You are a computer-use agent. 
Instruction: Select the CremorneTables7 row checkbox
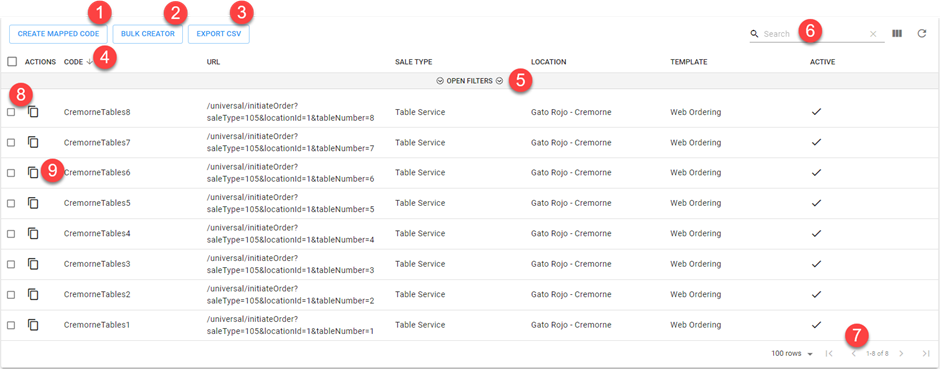pyautogui.click(x=11, y=143)
